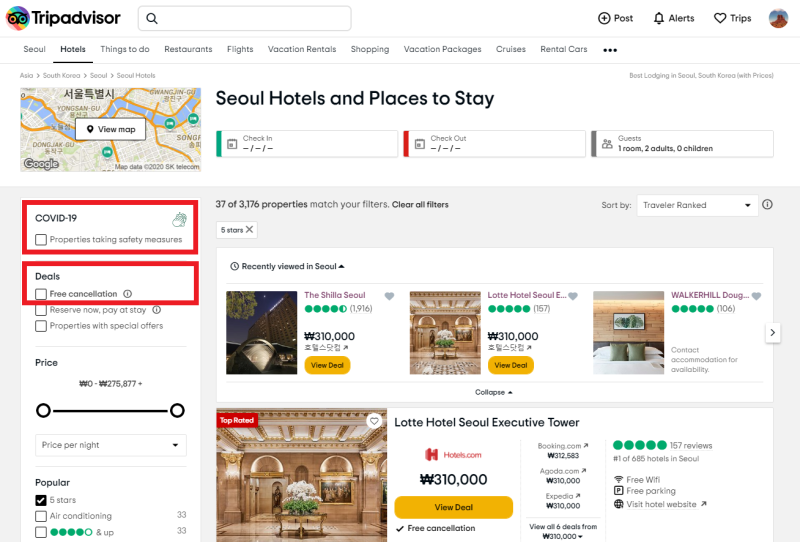Screen dimensions: 800x542
Task: Click the Check In calendar icon
Action: click(x=232, y=144)
